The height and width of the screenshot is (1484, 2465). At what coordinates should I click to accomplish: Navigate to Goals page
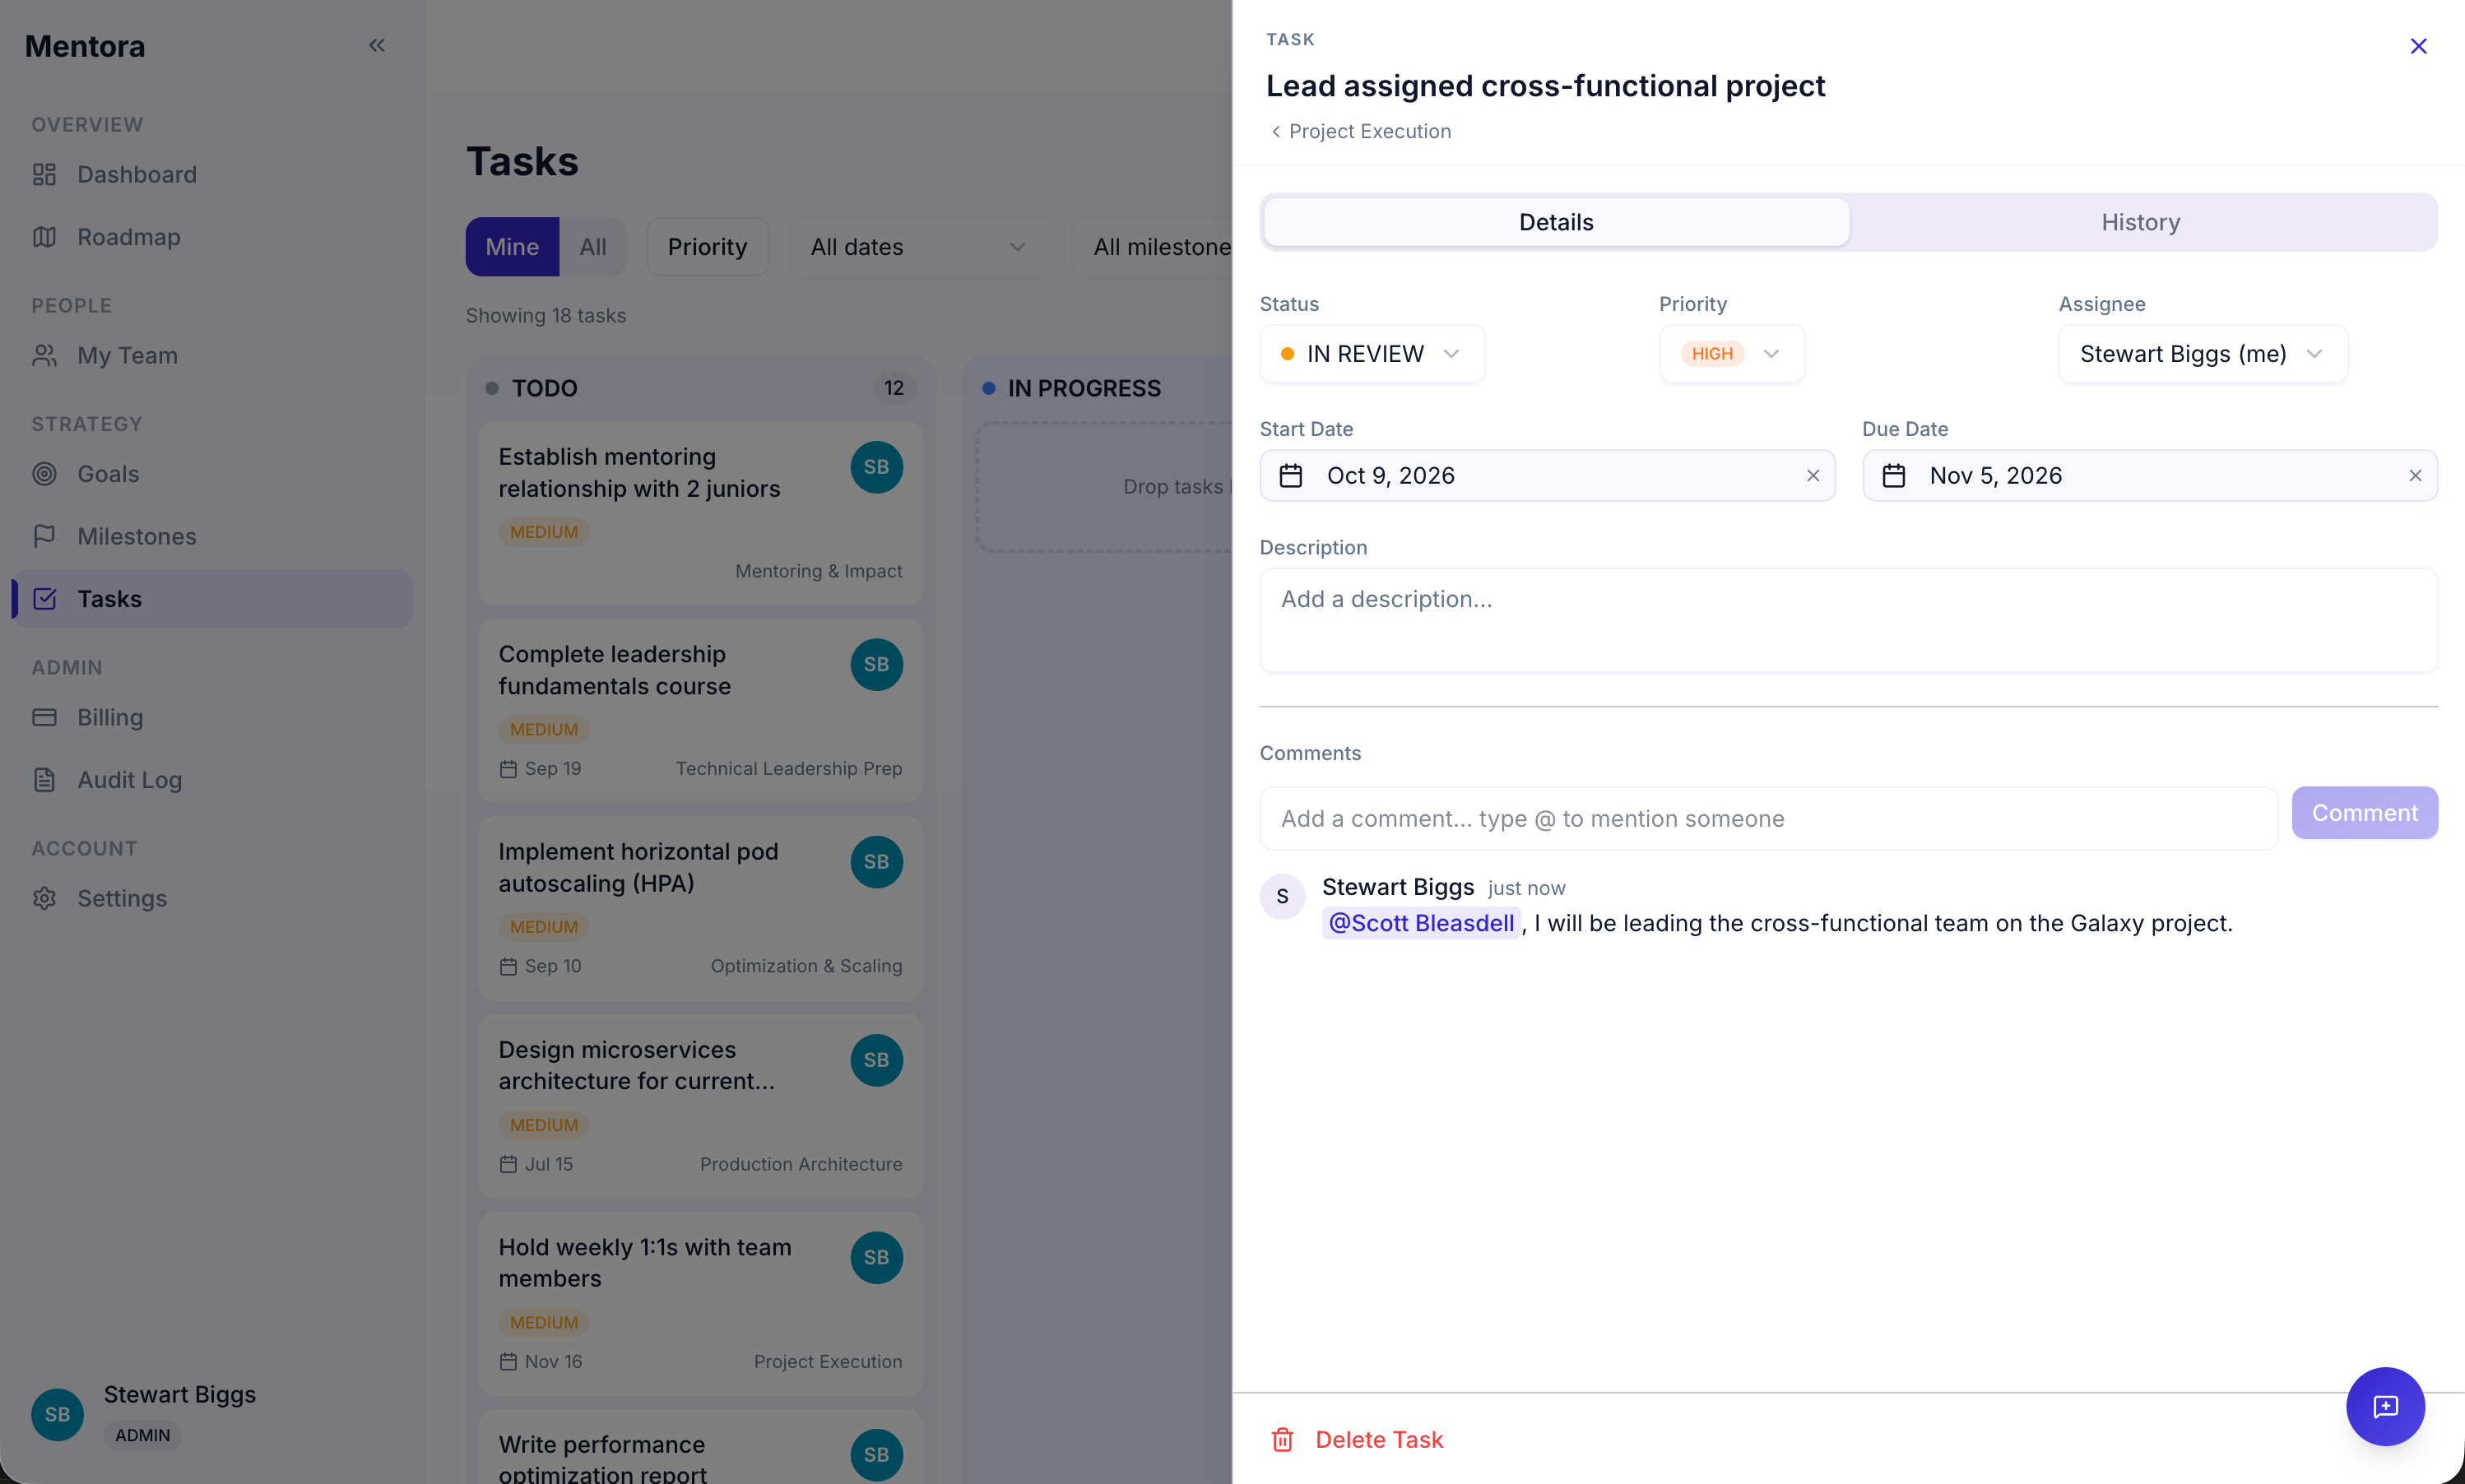212,474
